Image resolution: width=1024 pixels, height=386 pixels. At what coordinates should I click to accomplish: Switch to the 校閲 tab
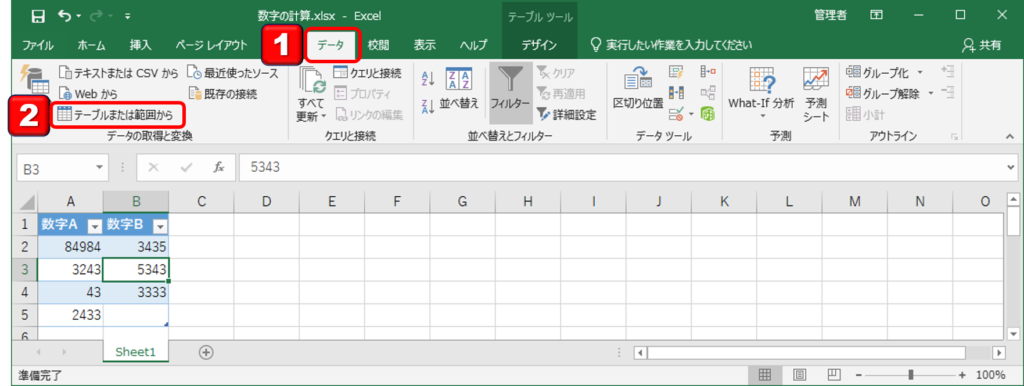[x=379, y=45]
